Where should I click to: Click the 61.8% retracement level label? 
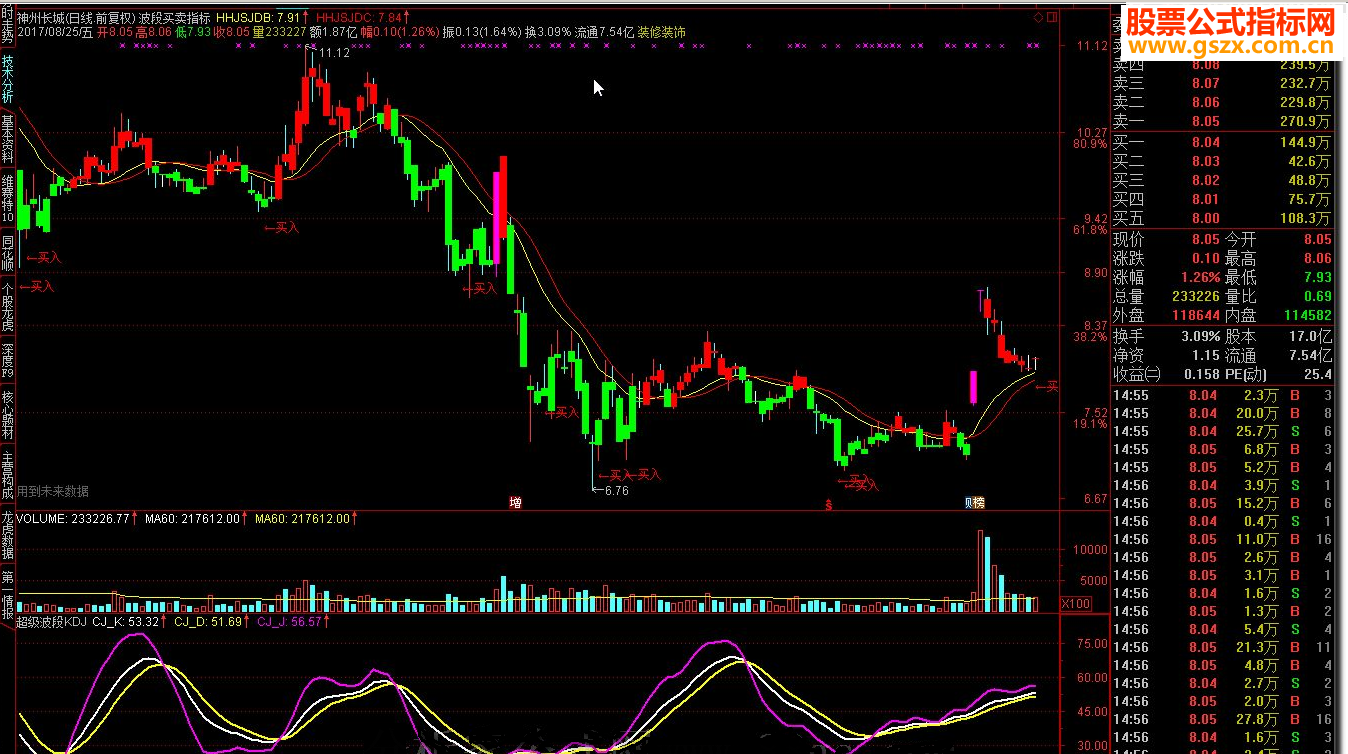1090,230
